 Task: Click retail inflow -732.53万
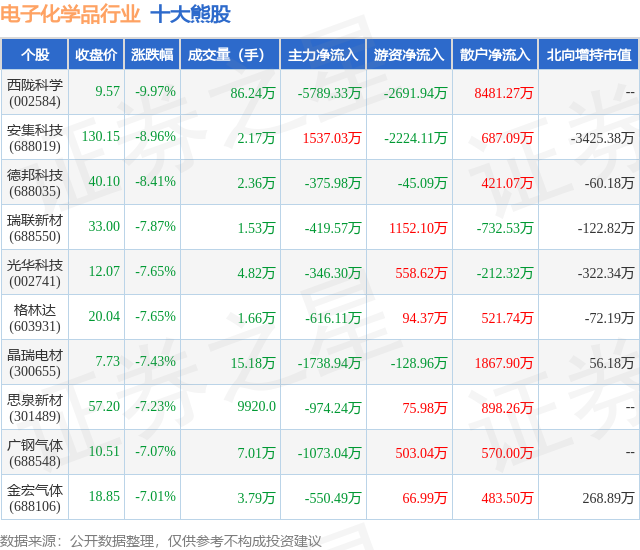click(505, 228)
